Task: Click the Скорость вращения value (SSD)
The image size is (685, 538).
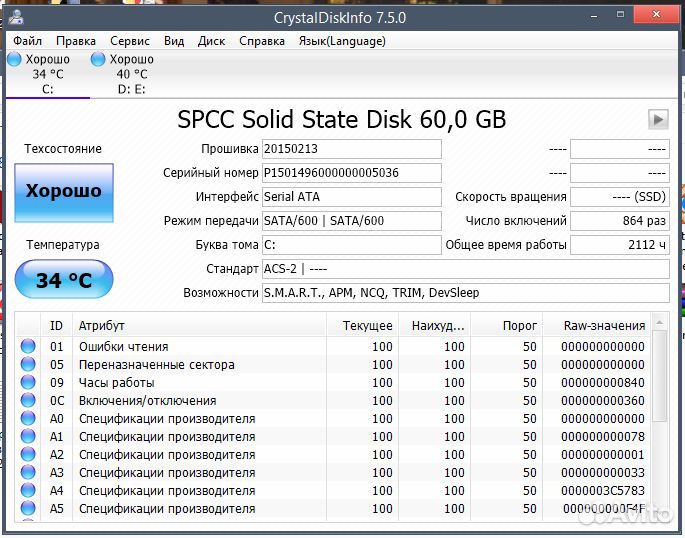Action: [620, 197]
